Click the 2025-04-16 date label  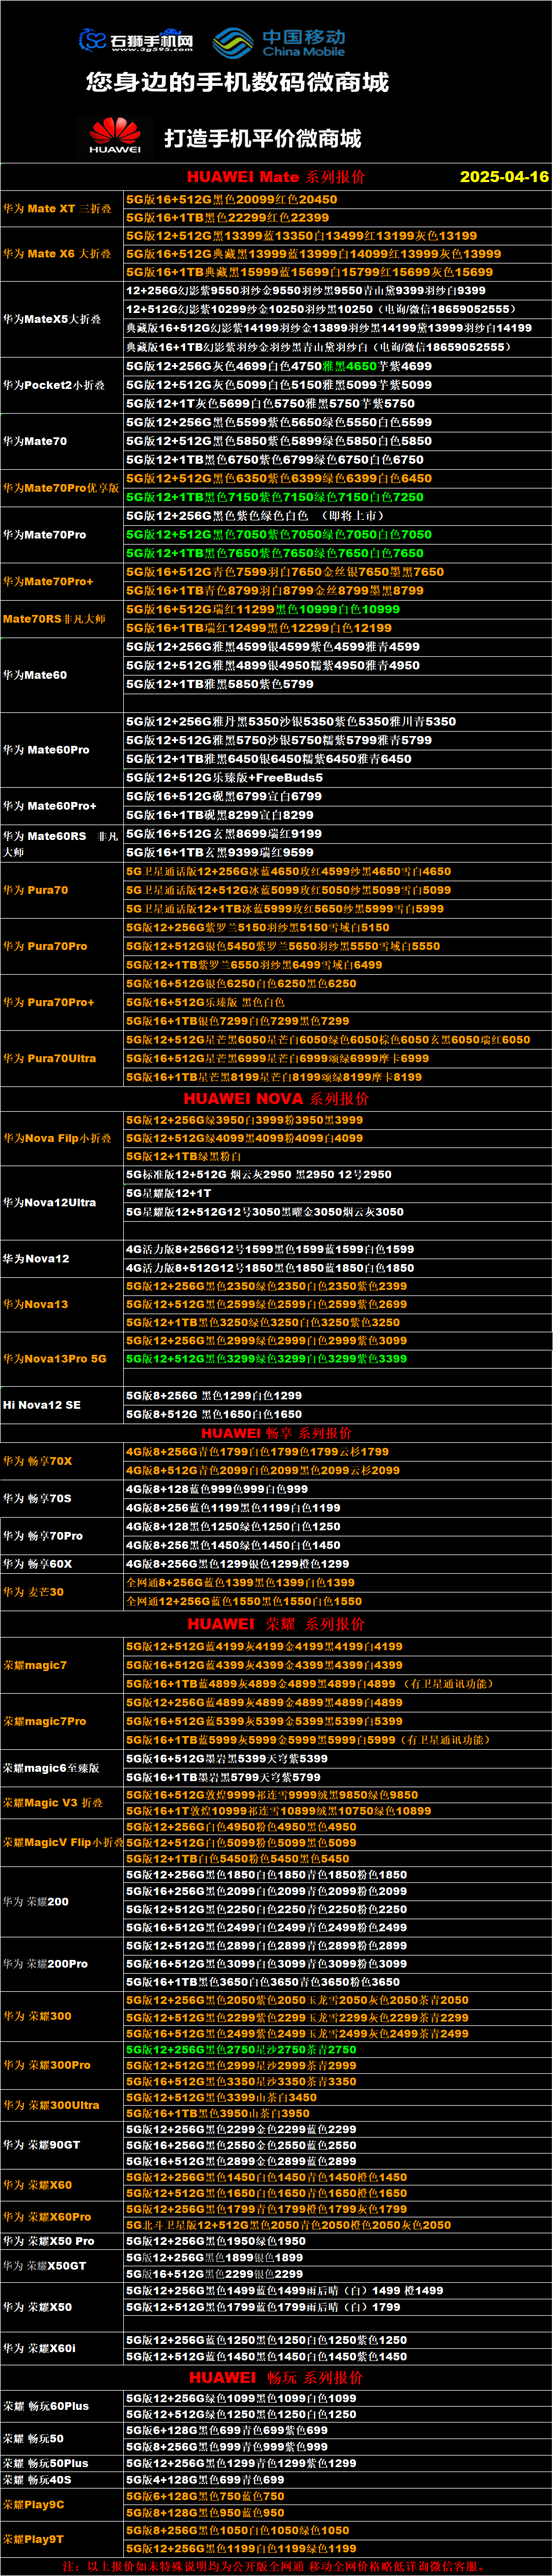503,177
